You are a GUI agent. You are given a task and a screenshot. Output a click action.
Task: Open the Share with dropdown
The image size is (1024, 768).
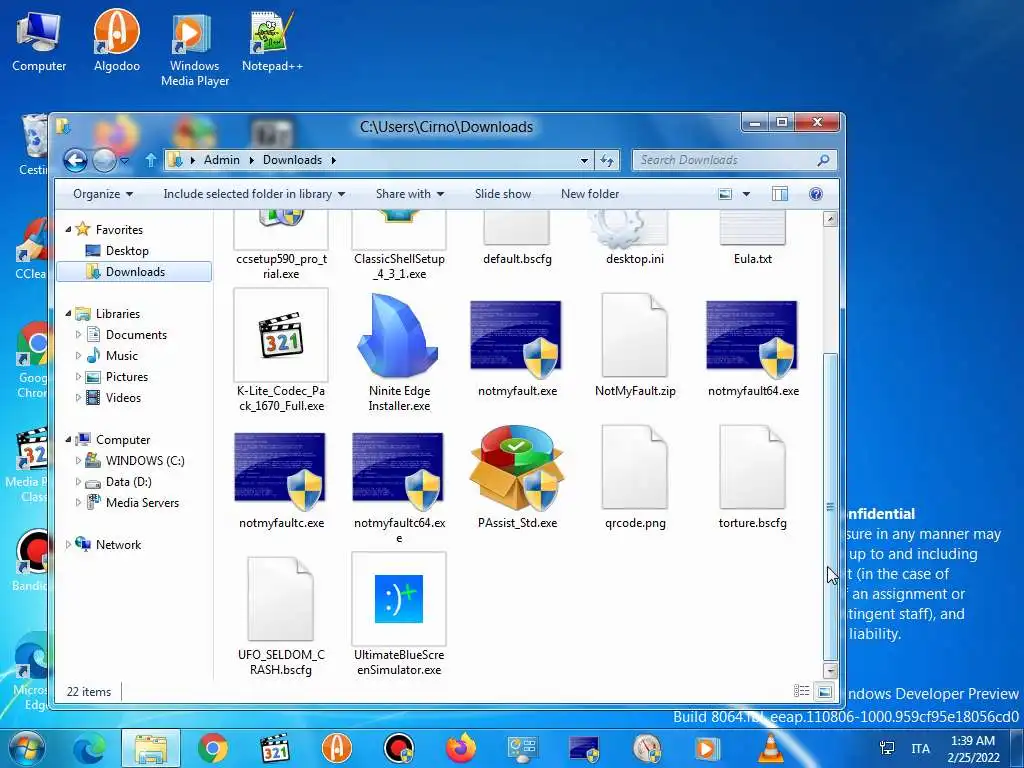tap(409, 194)
